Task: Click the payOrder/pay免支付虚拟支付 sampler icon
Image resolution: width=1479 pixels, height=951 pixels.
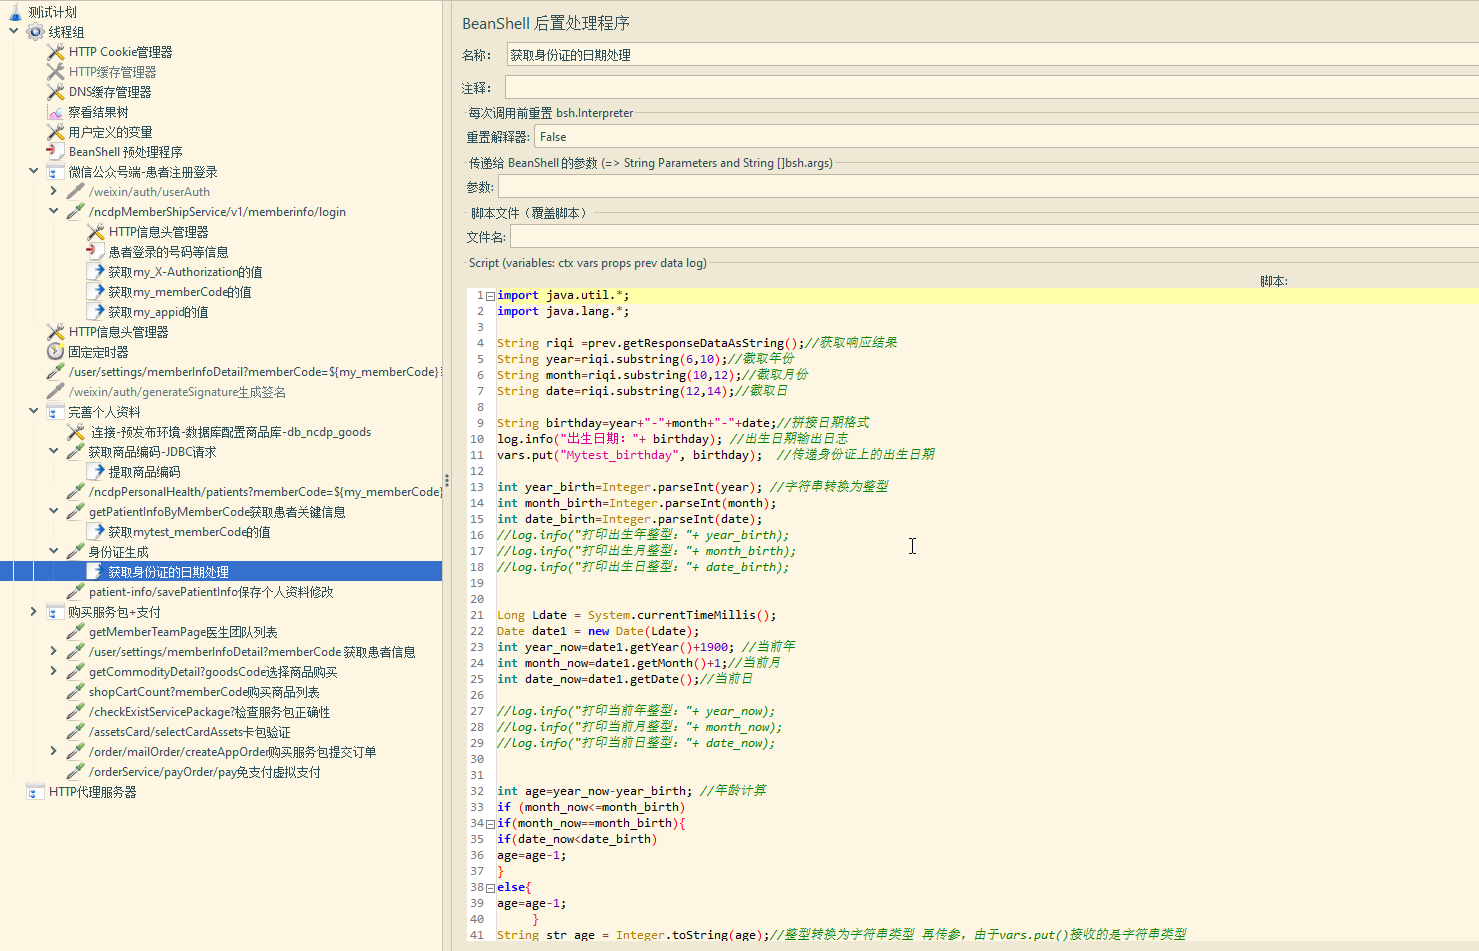Action: tap(76, 772)
